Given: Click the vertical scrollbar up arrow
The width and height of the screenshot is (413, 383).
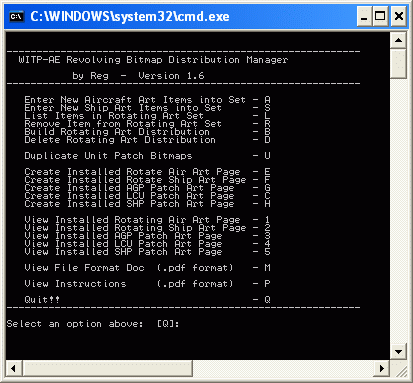Looking at the screenshot, I should click(x=398, y=41).
